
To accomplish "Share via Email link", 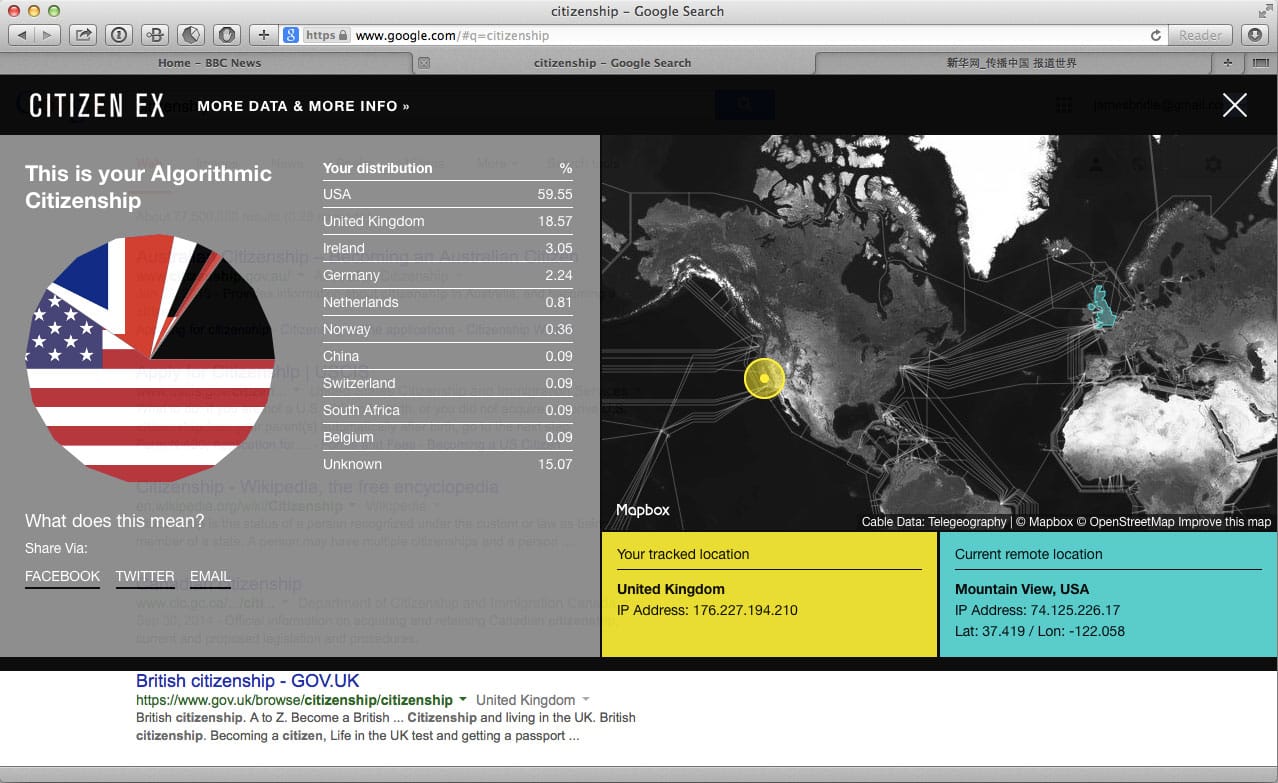I will (x=210, y=577).
